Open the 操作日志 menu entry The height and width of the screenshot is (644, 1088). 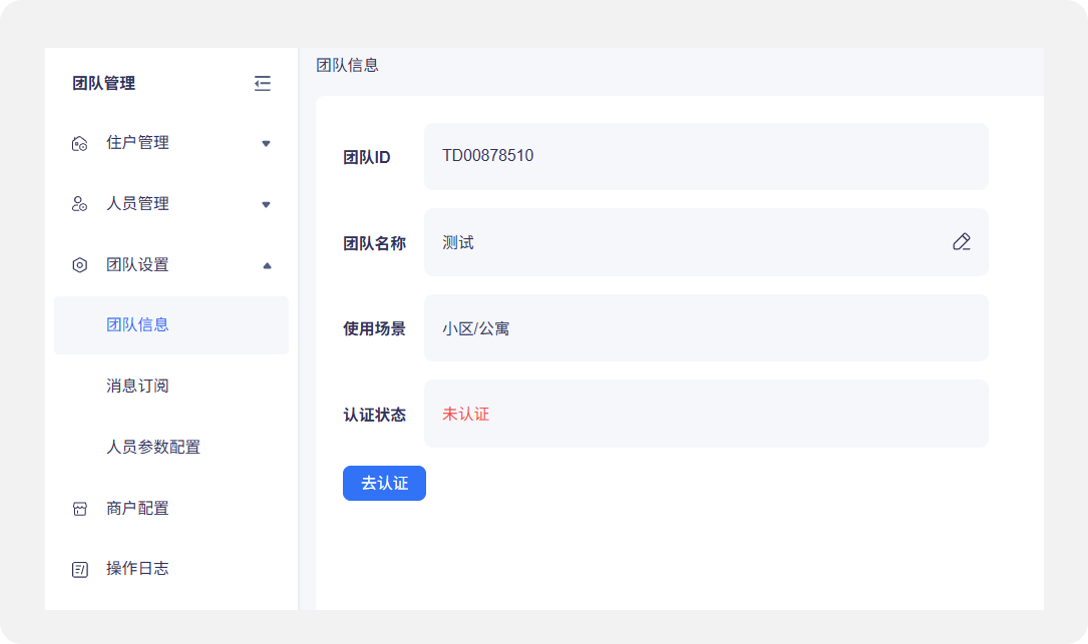[138, 568]
